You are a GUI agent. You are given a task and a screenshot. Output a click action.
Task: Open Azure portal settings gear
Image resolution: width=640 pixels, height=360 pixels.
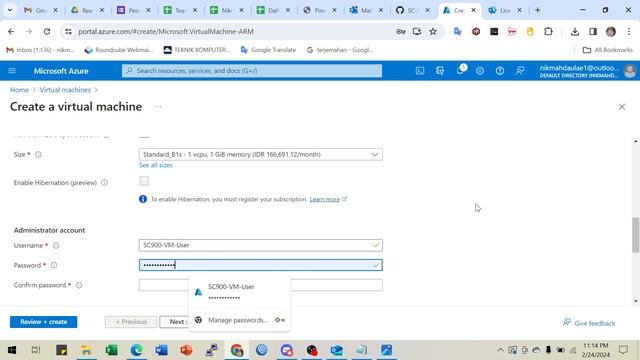pos(480,71)
